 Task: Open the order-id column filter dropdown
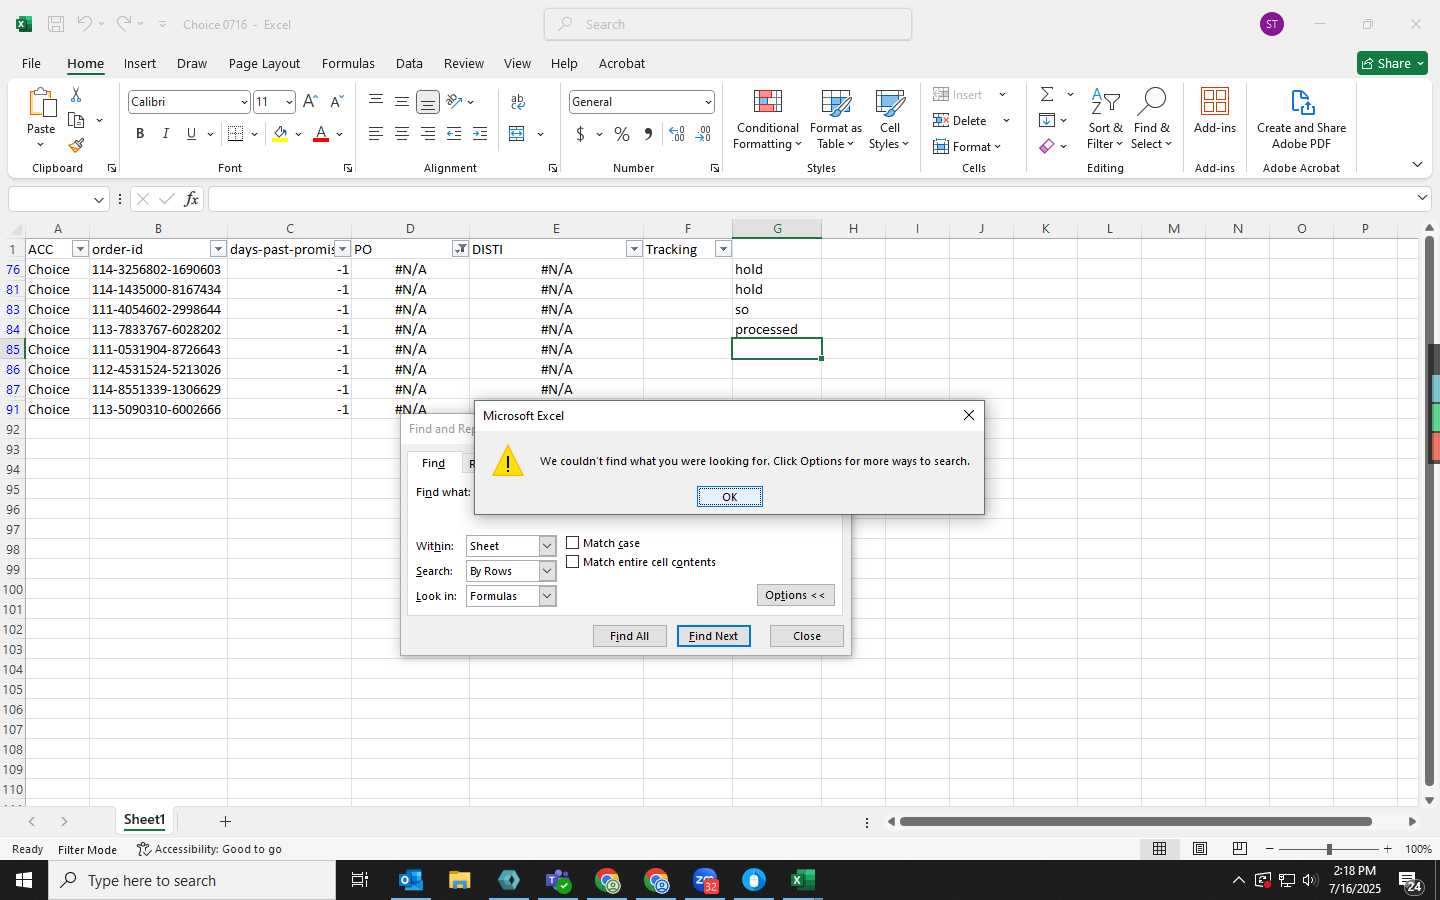(x=218, y=249)
